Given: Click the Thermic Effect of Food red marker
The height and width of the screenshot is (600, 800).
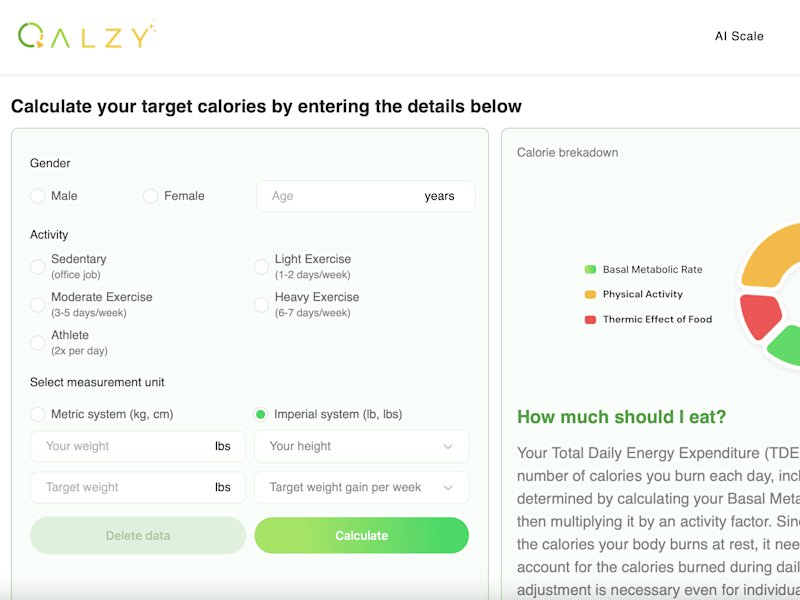Looking at the screenshot, I should 590,319.
